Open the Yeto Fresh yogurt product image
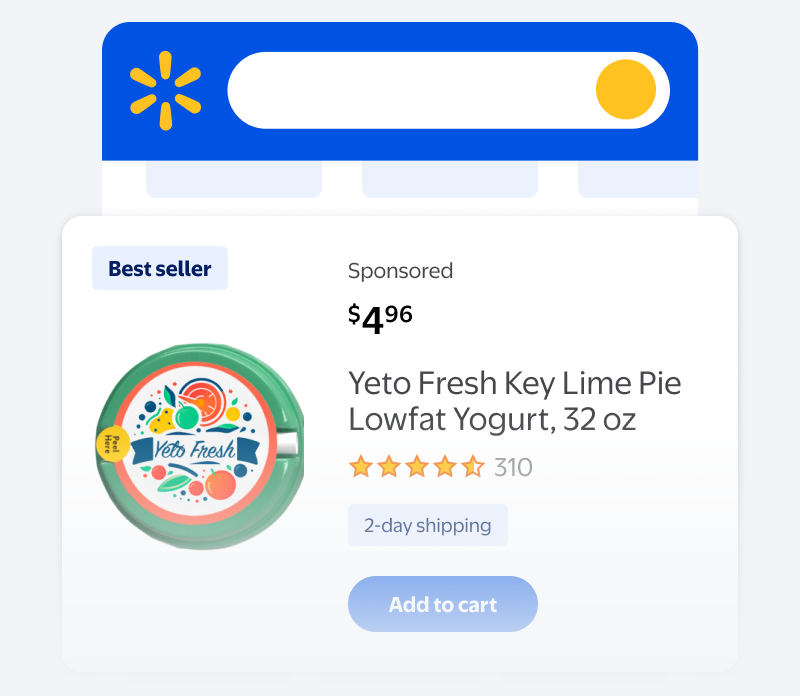 (200, 445)
